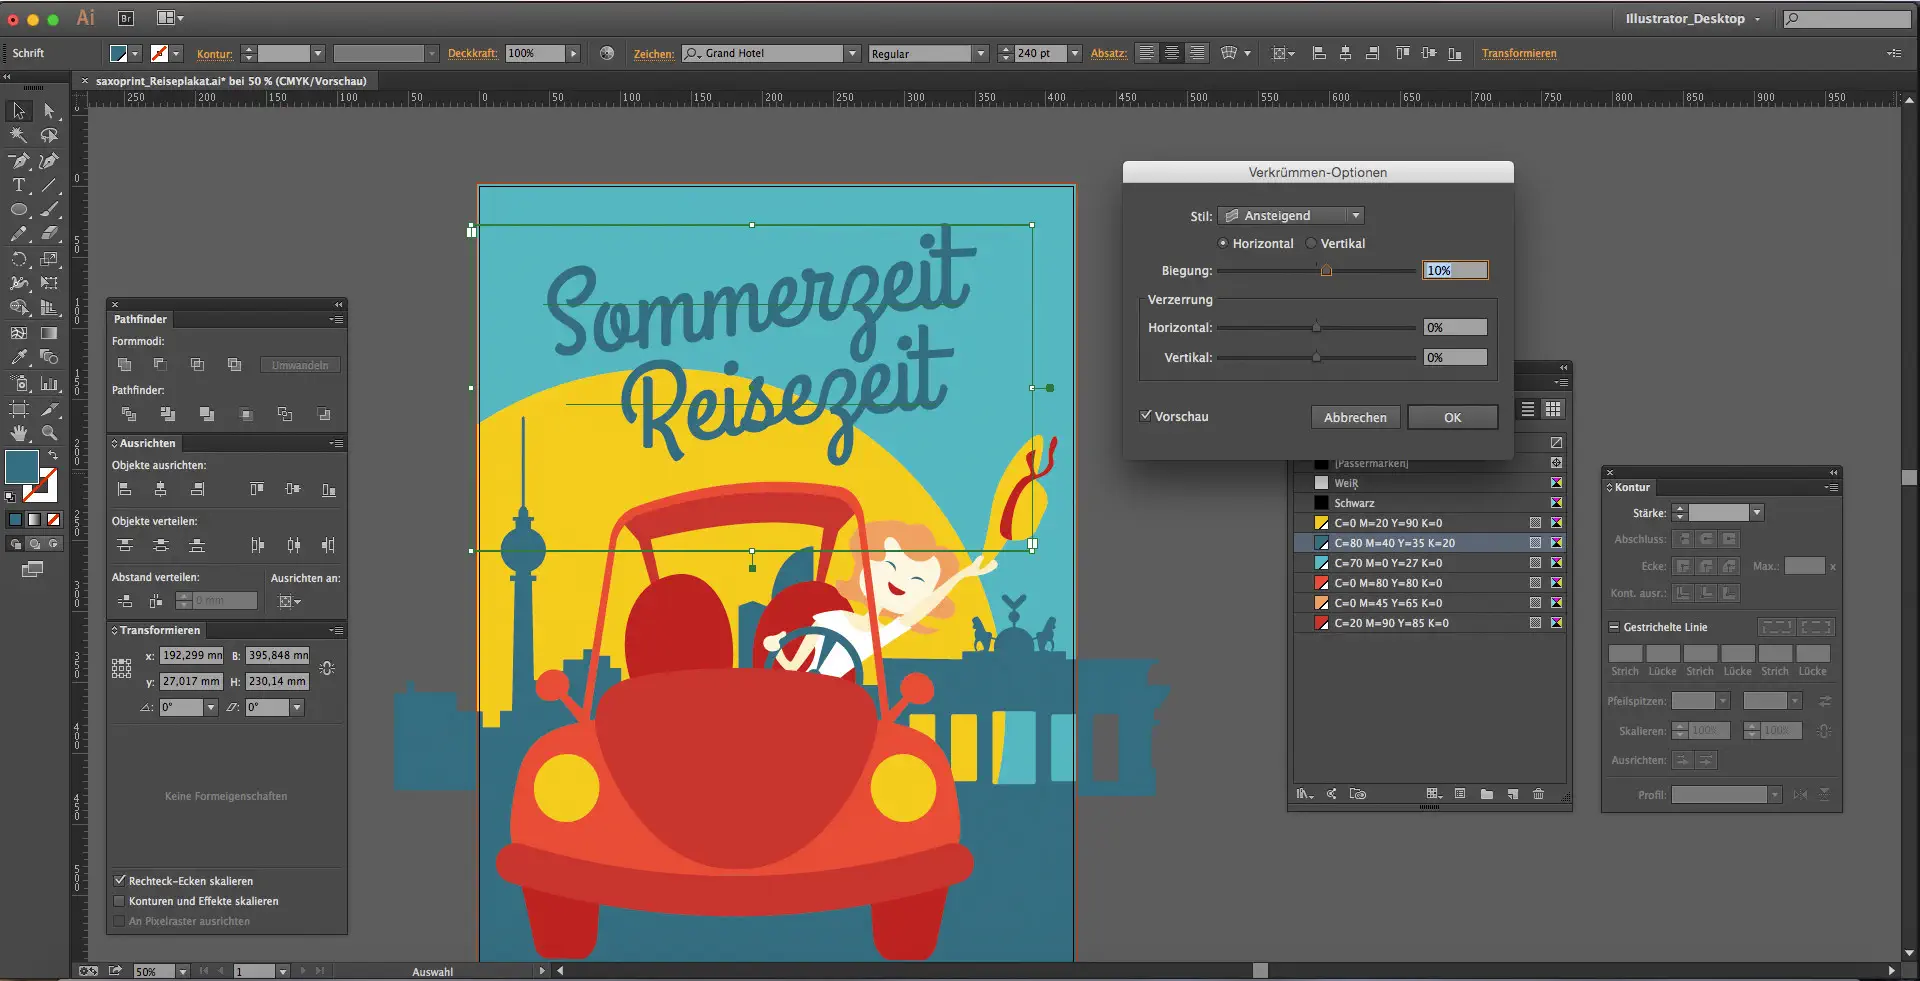Select the Pen tool

17,161
